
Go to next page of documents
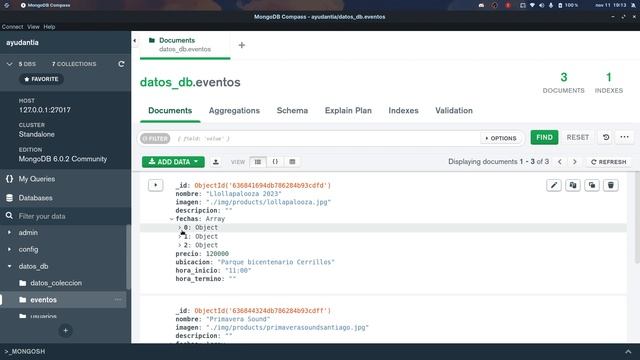point(575,162)
